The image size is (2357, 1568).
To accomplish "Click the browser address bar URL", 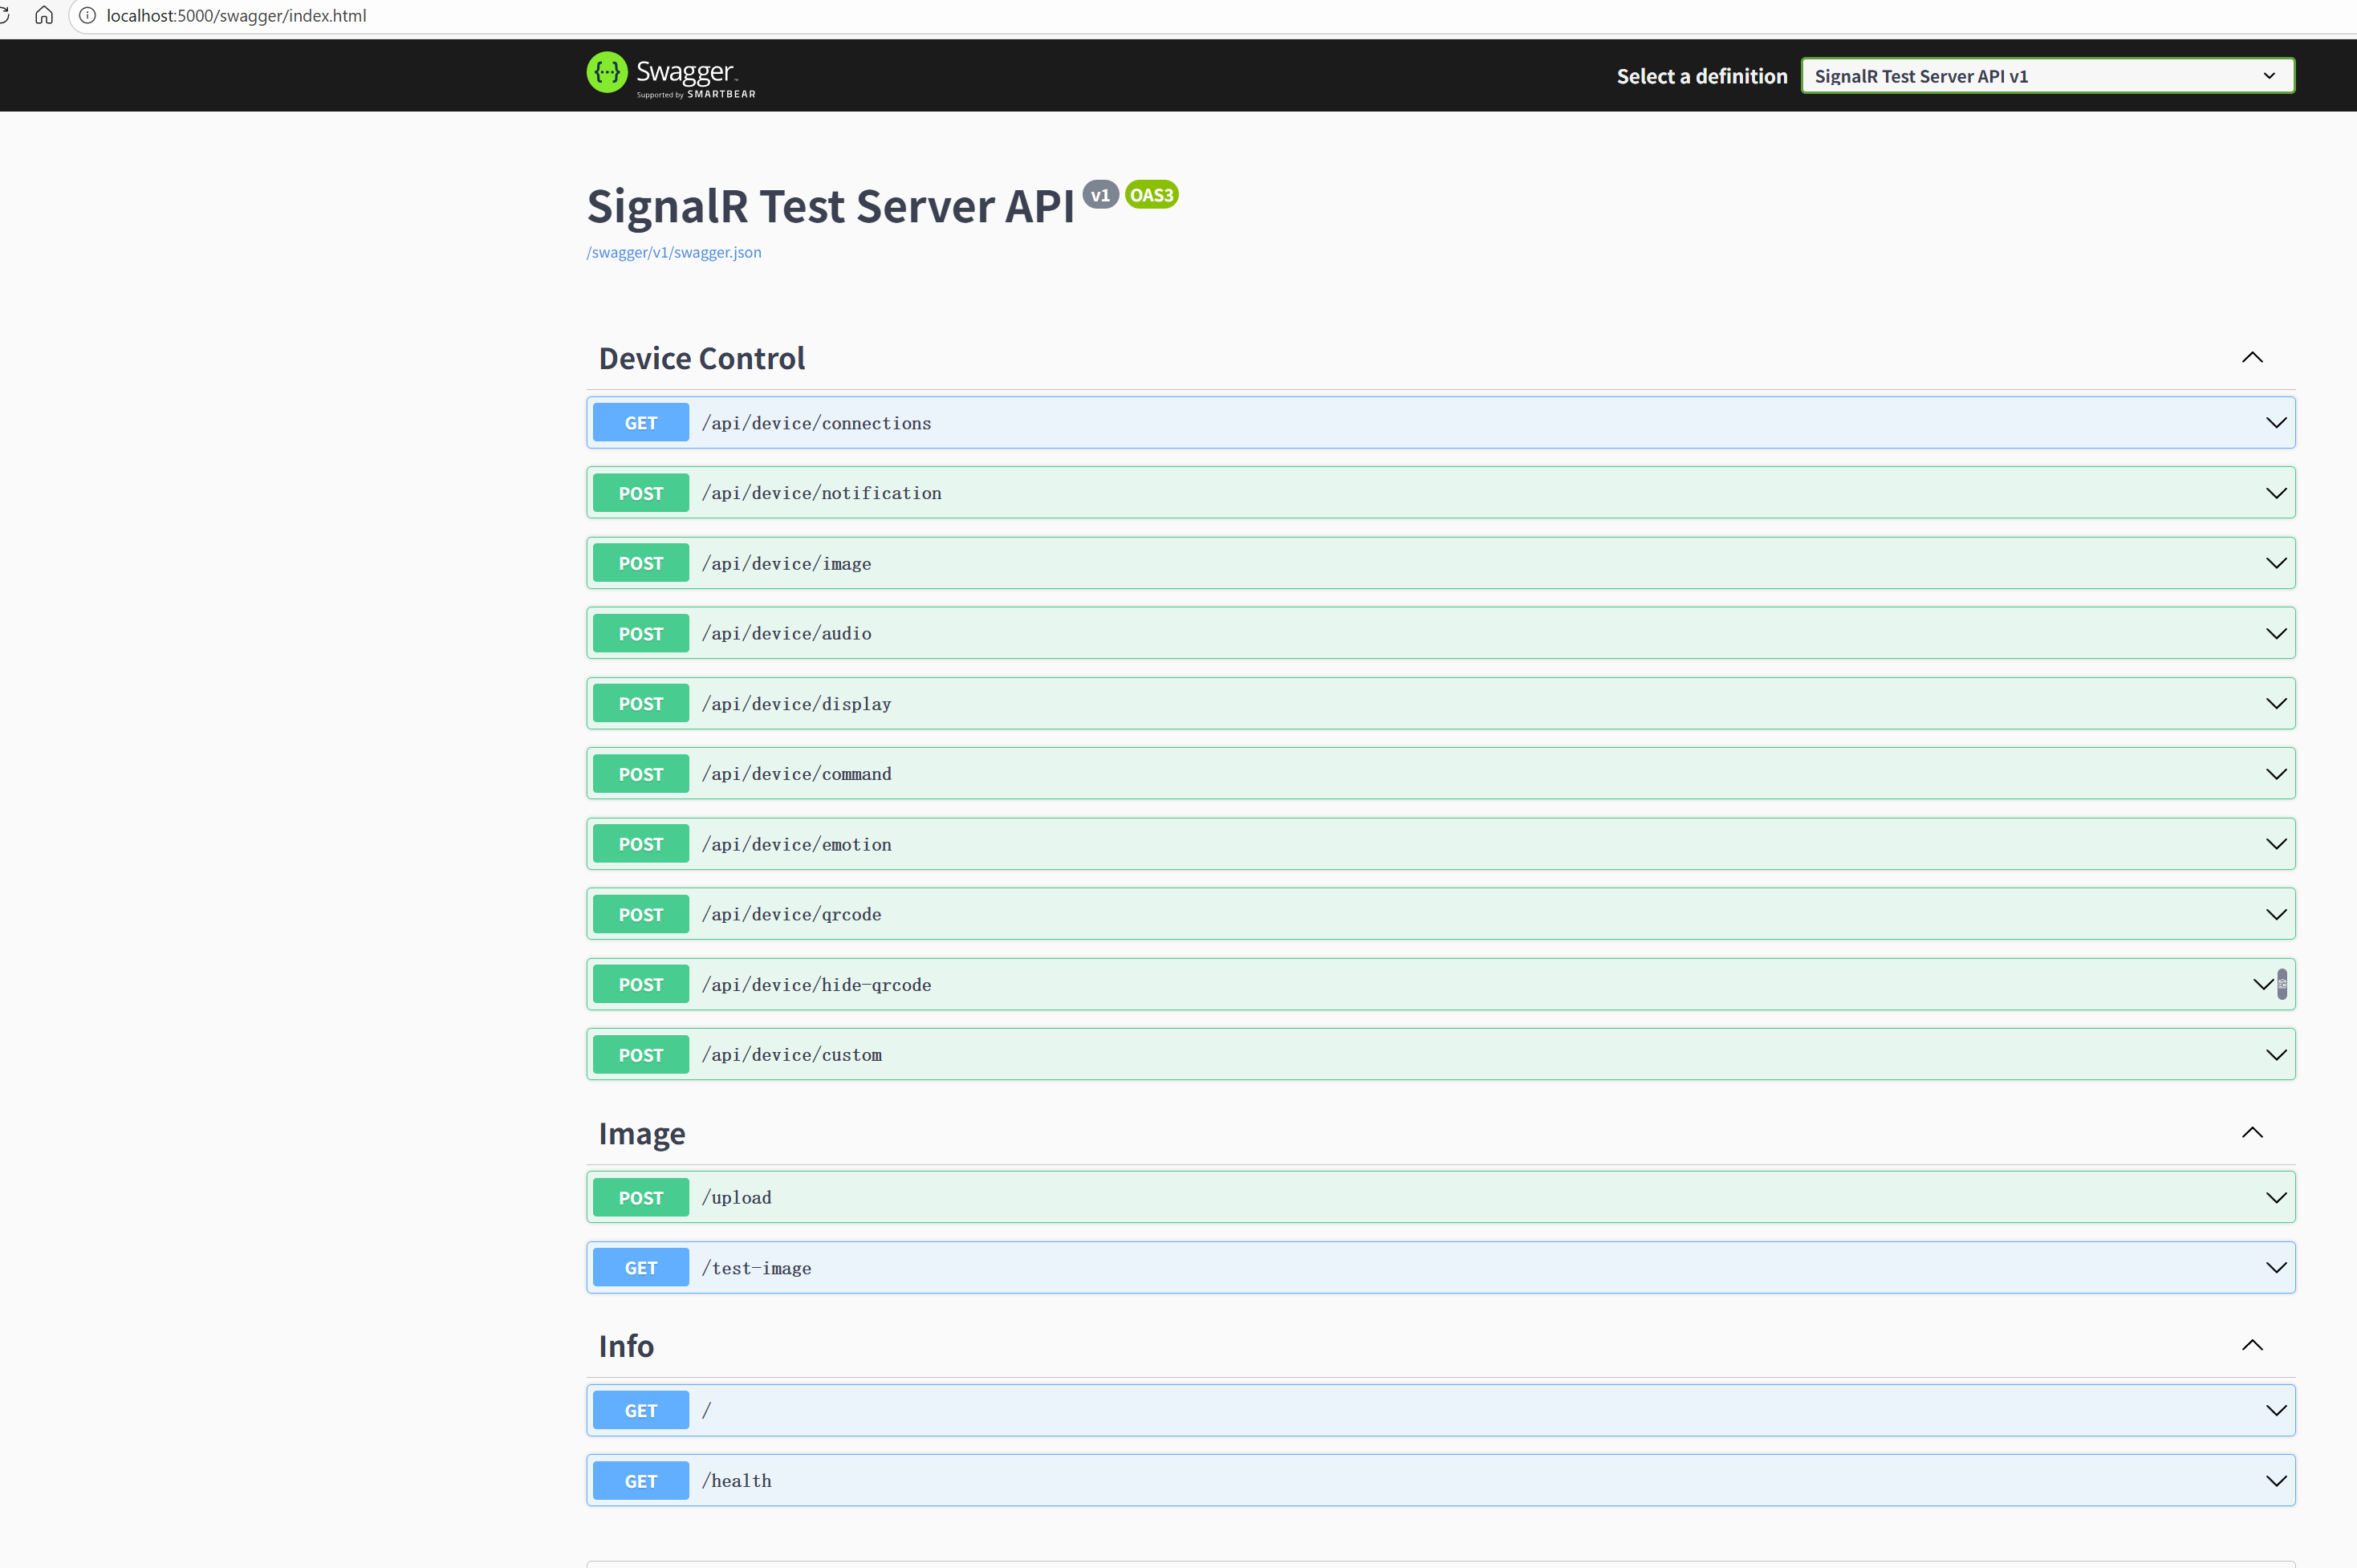I will coord(236,15).
